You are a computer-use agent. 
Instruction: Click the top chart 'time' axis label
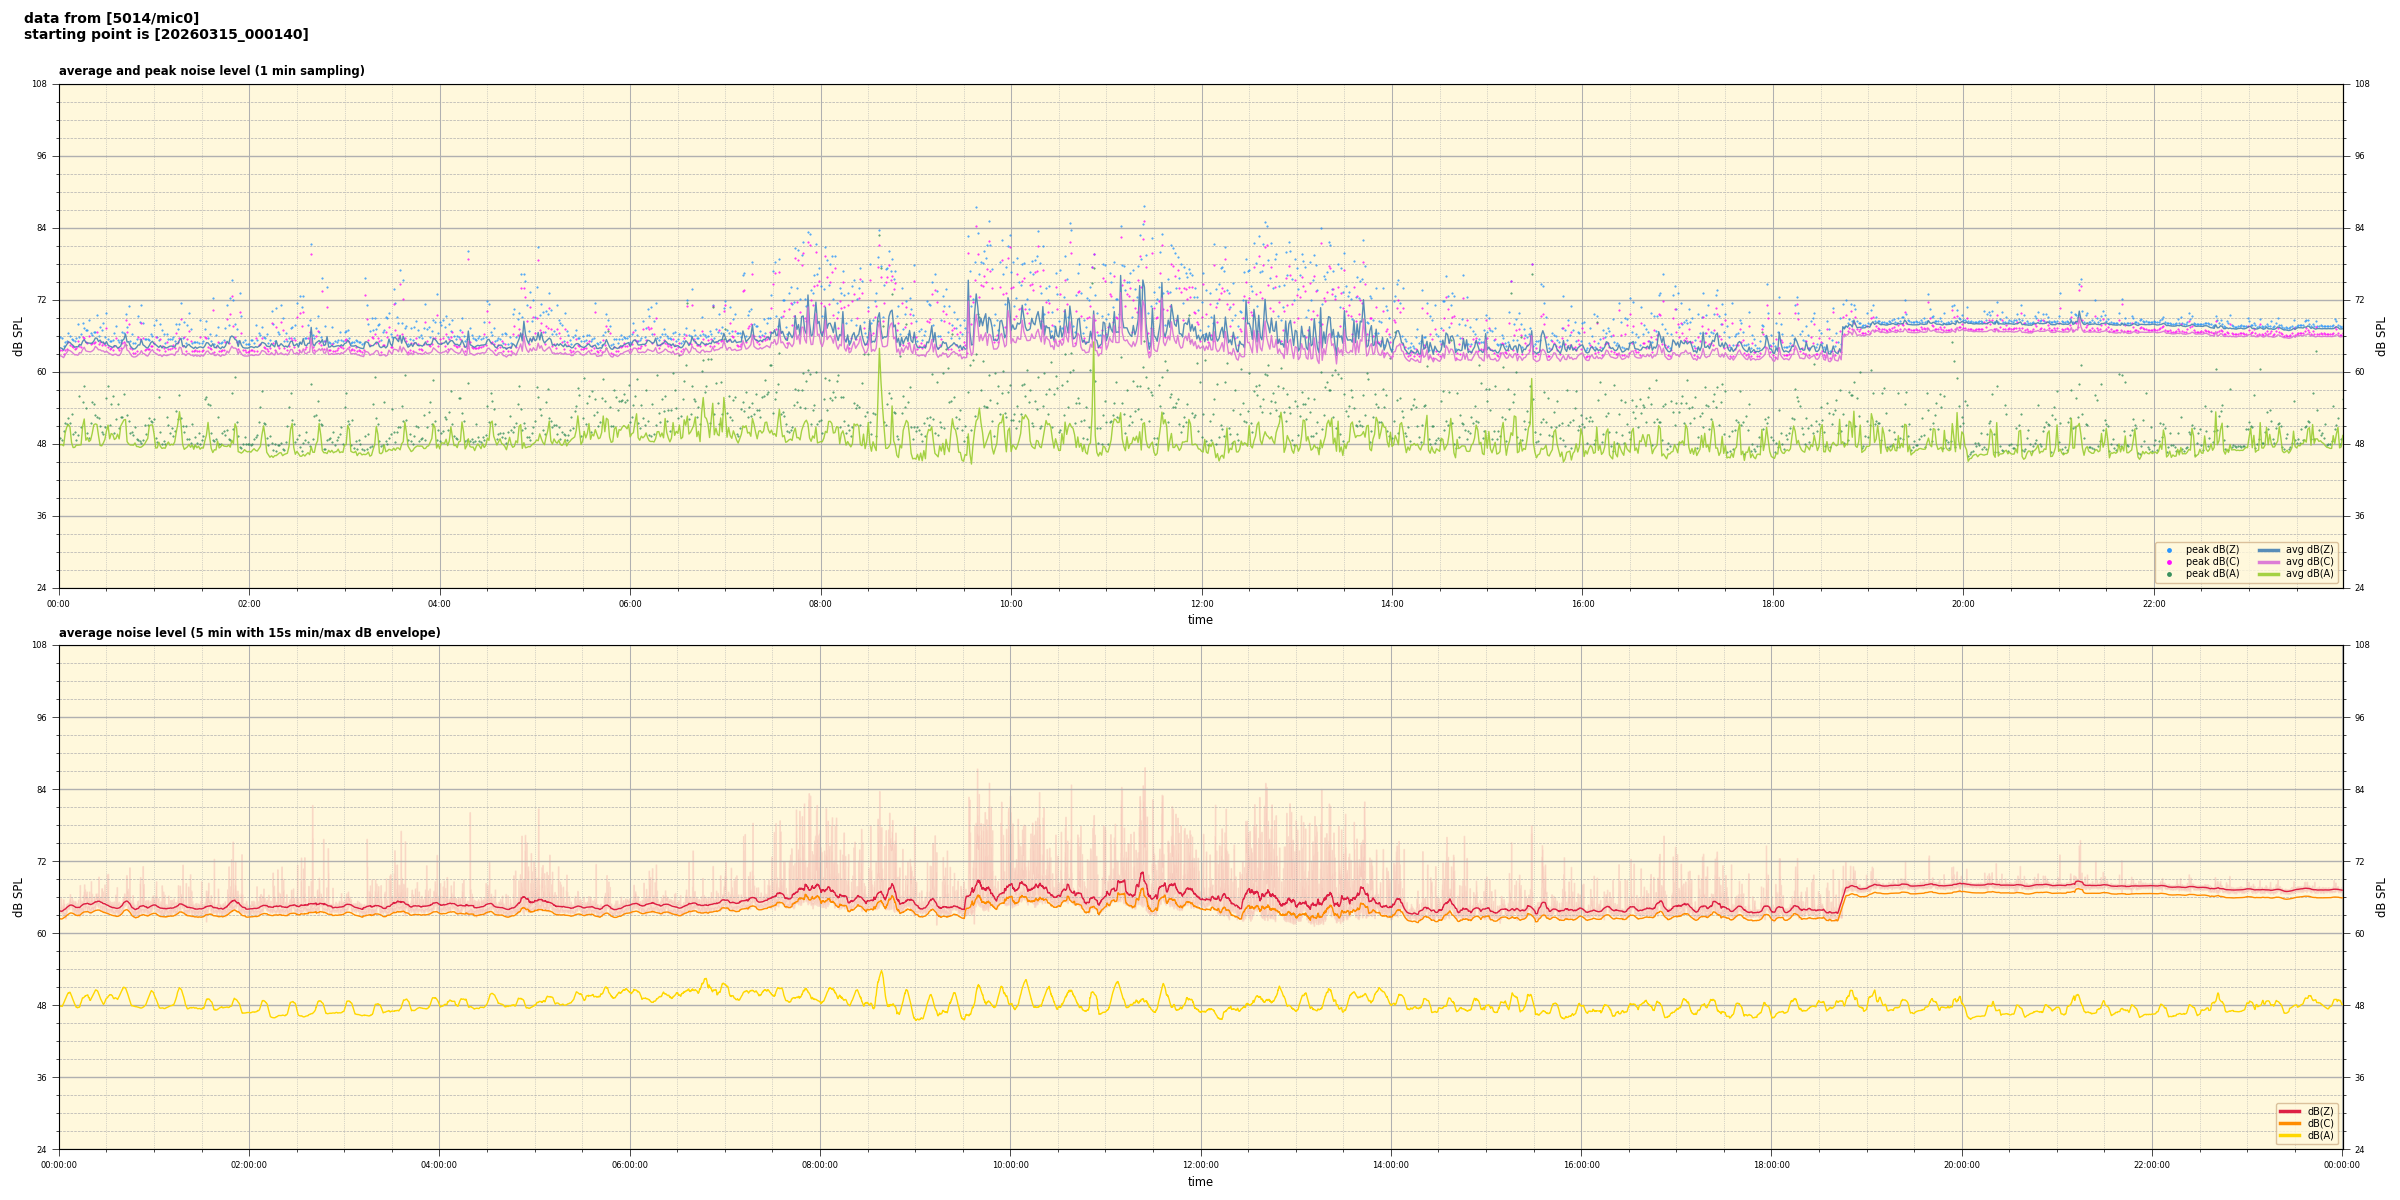(x=1200, y=620)
